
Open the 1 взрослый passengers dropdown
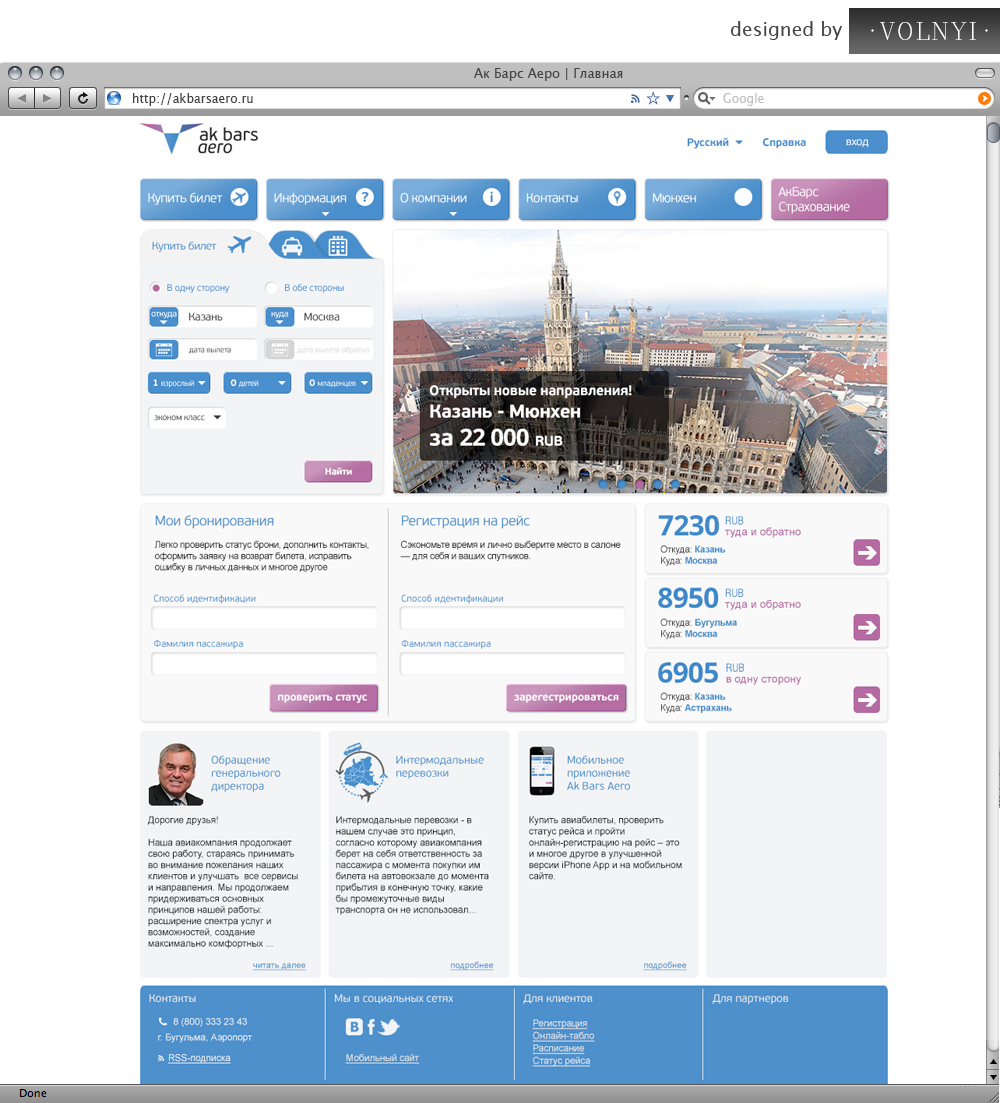[x=179, y=383]
